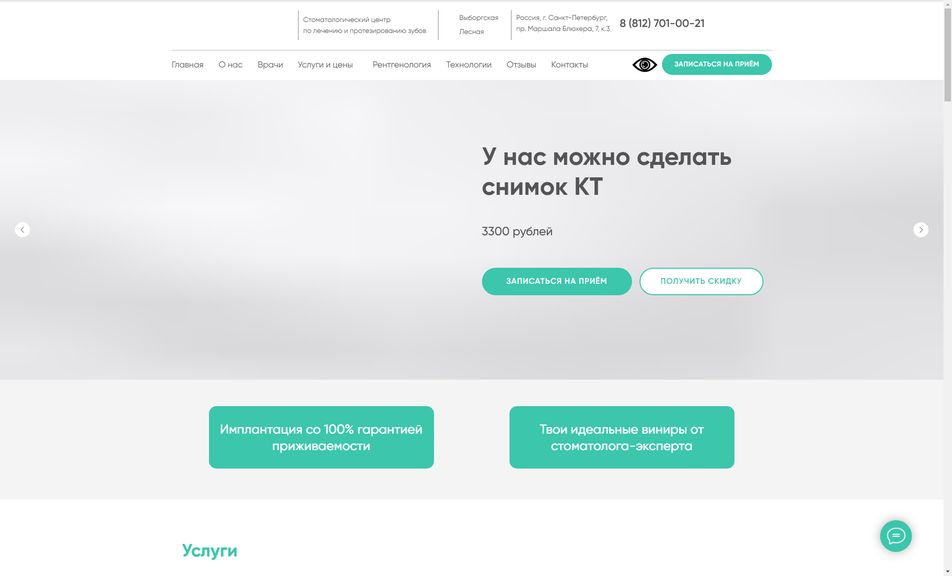Open the Отзывы page
The width and height of the screenshot is (952, 576).
pyautogui.click(x=521, y=64)
